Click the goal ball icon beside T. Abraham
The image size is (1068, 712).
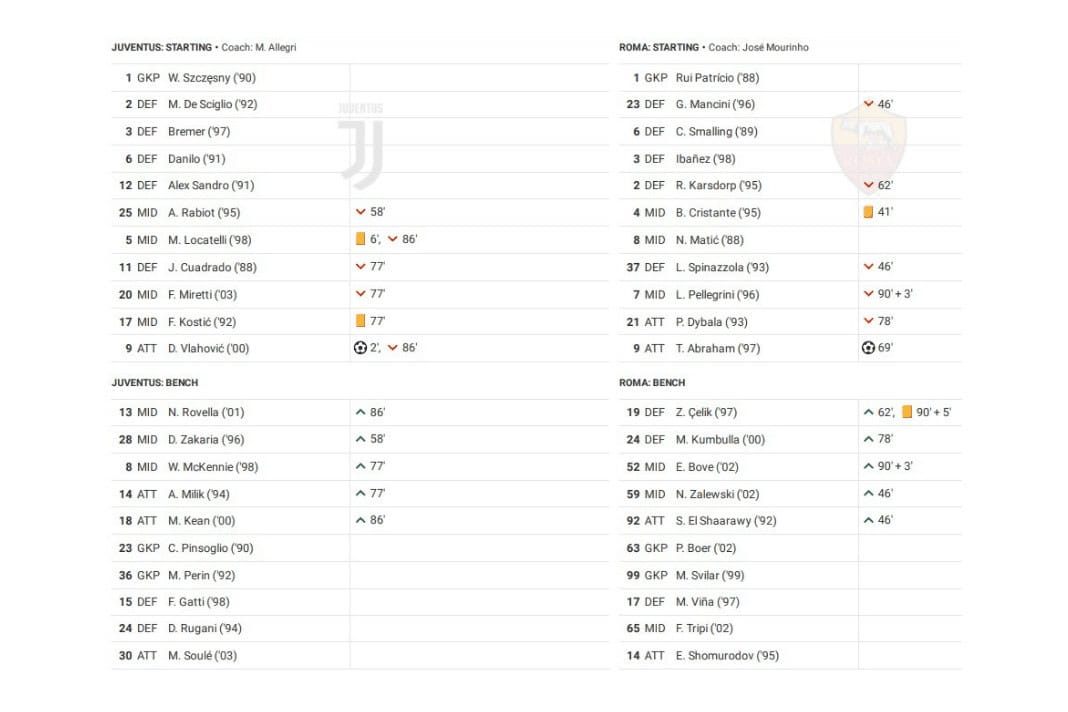[868, 348]
